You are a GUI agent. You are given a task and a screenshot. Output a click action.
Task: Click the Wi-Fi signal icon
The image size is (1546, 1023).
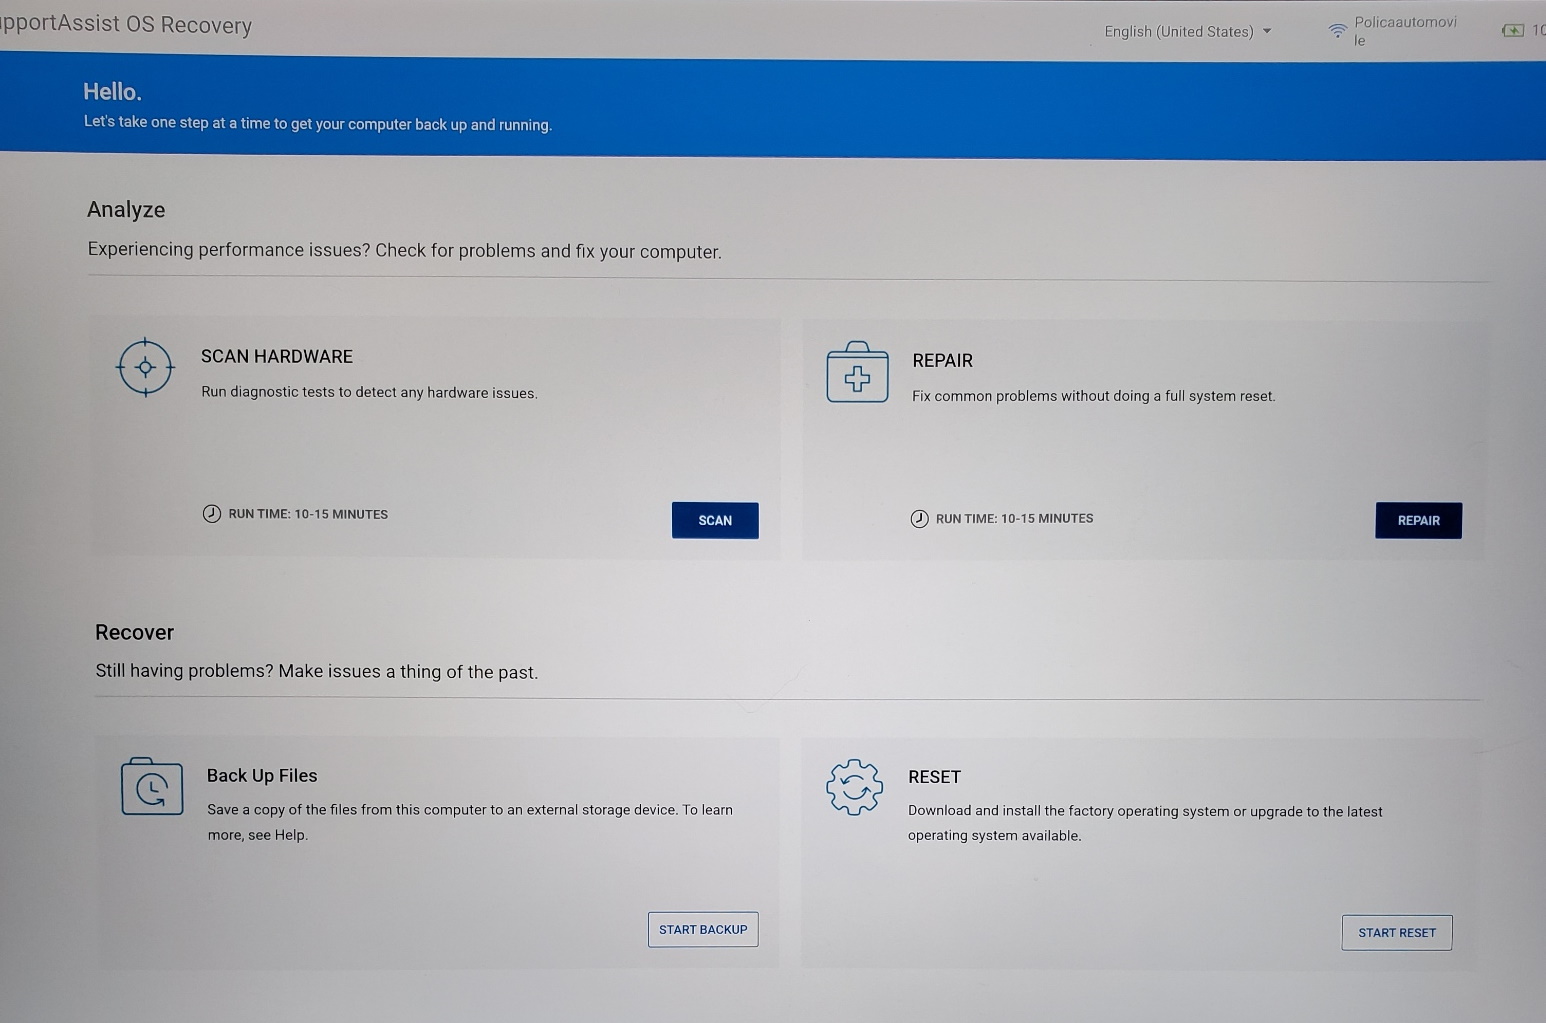point(1337,31)
